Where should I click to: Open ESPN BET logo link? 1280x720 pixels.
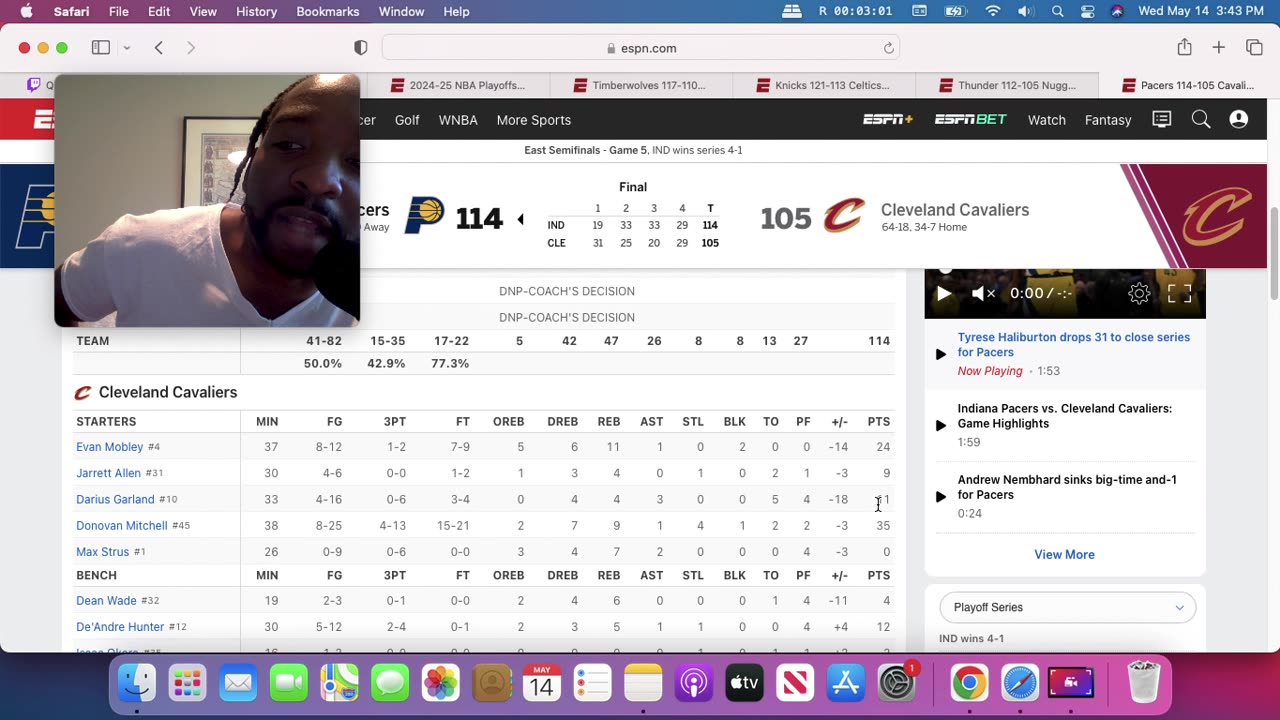[x=970, y=119]
